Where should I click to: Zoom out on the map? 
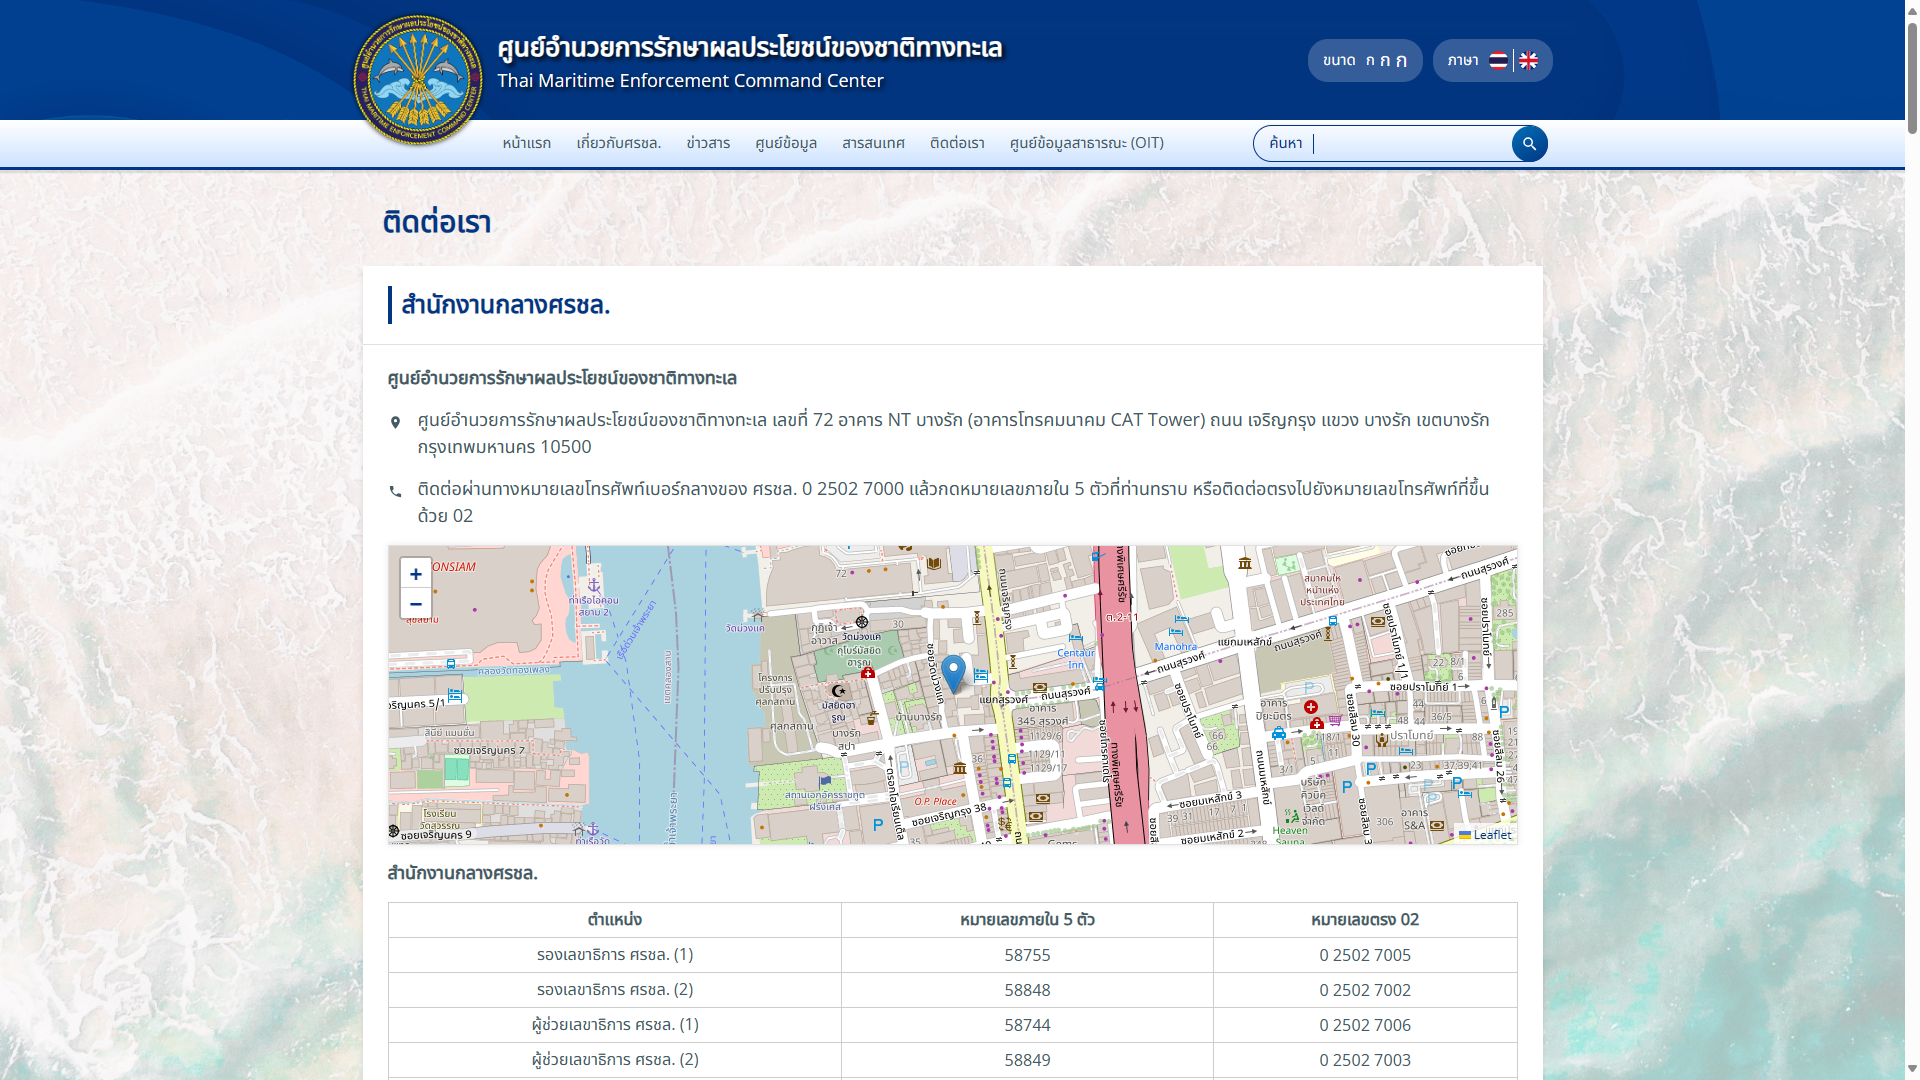pyautogui.click(x=416, y=604)
